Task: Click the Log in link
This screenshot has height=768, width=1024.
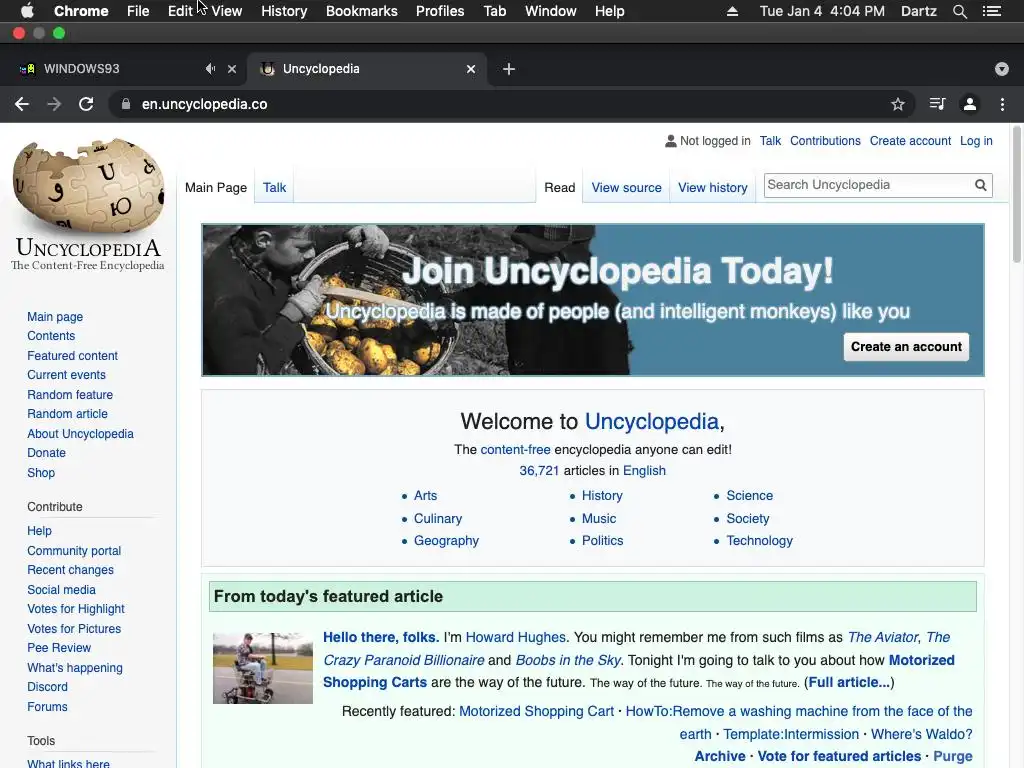Action: tap(976, 141)
